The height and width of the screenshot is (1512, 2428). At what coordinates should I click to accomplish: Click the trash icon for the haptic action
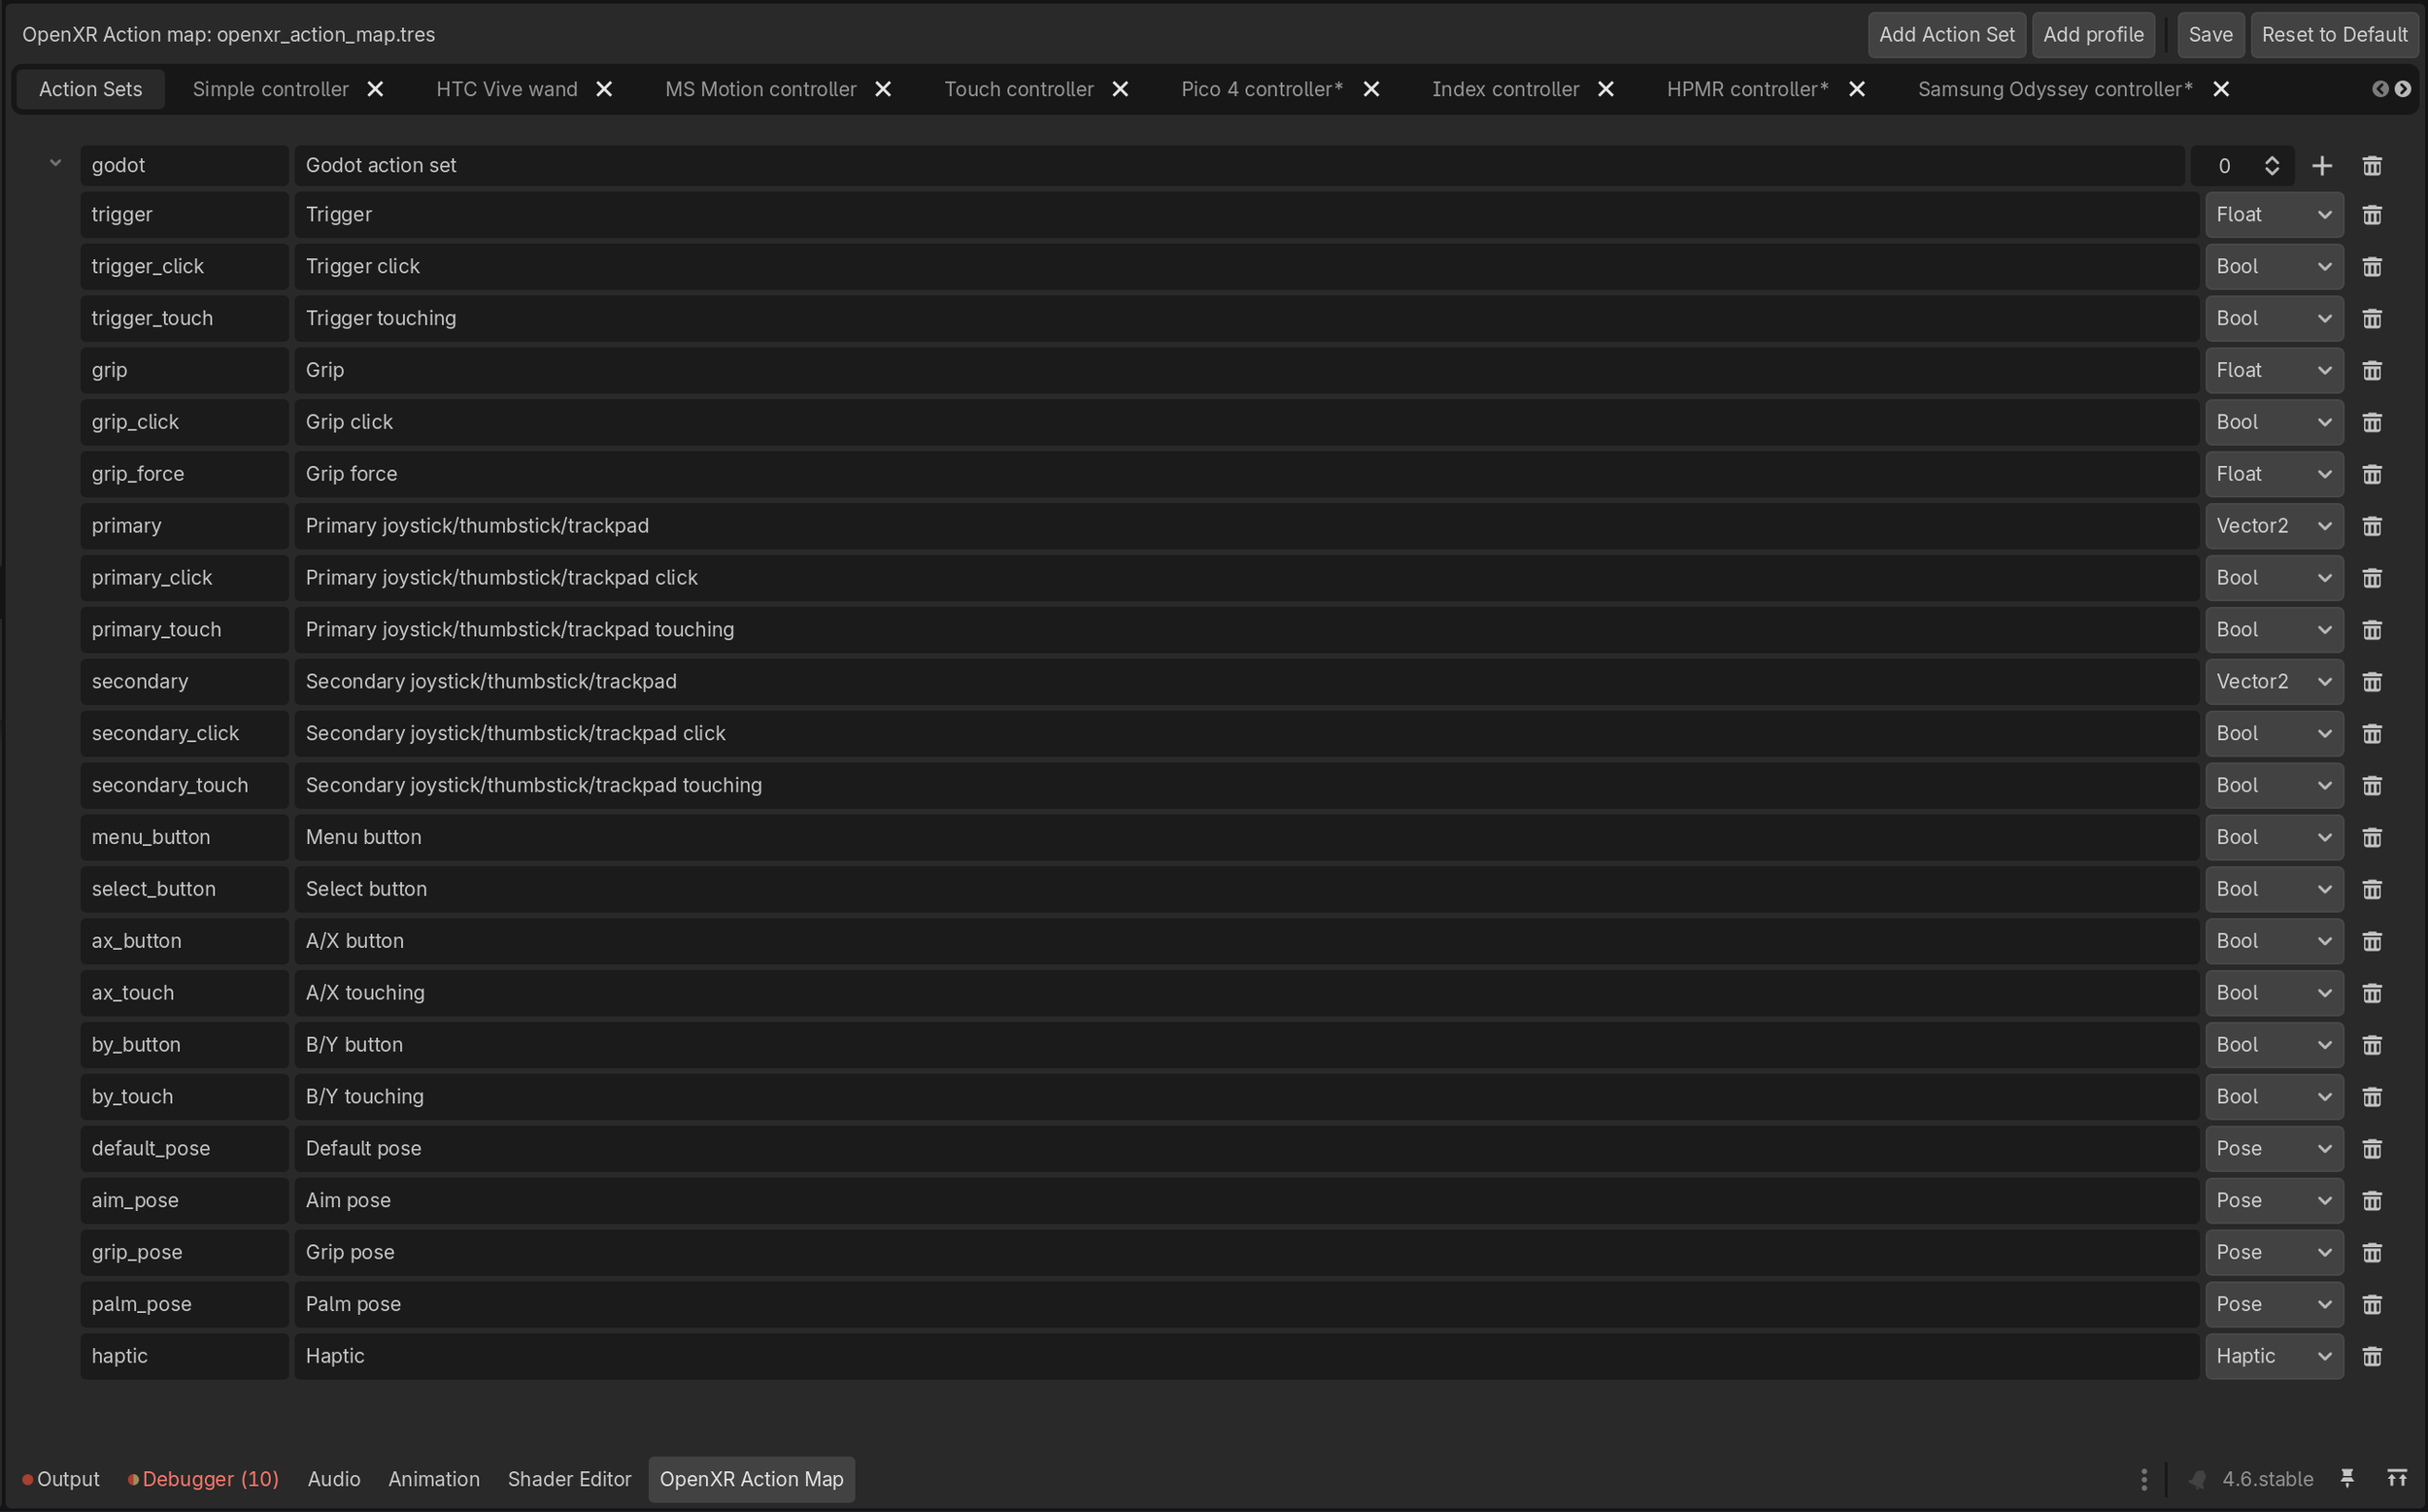tap(2371, 1357)
